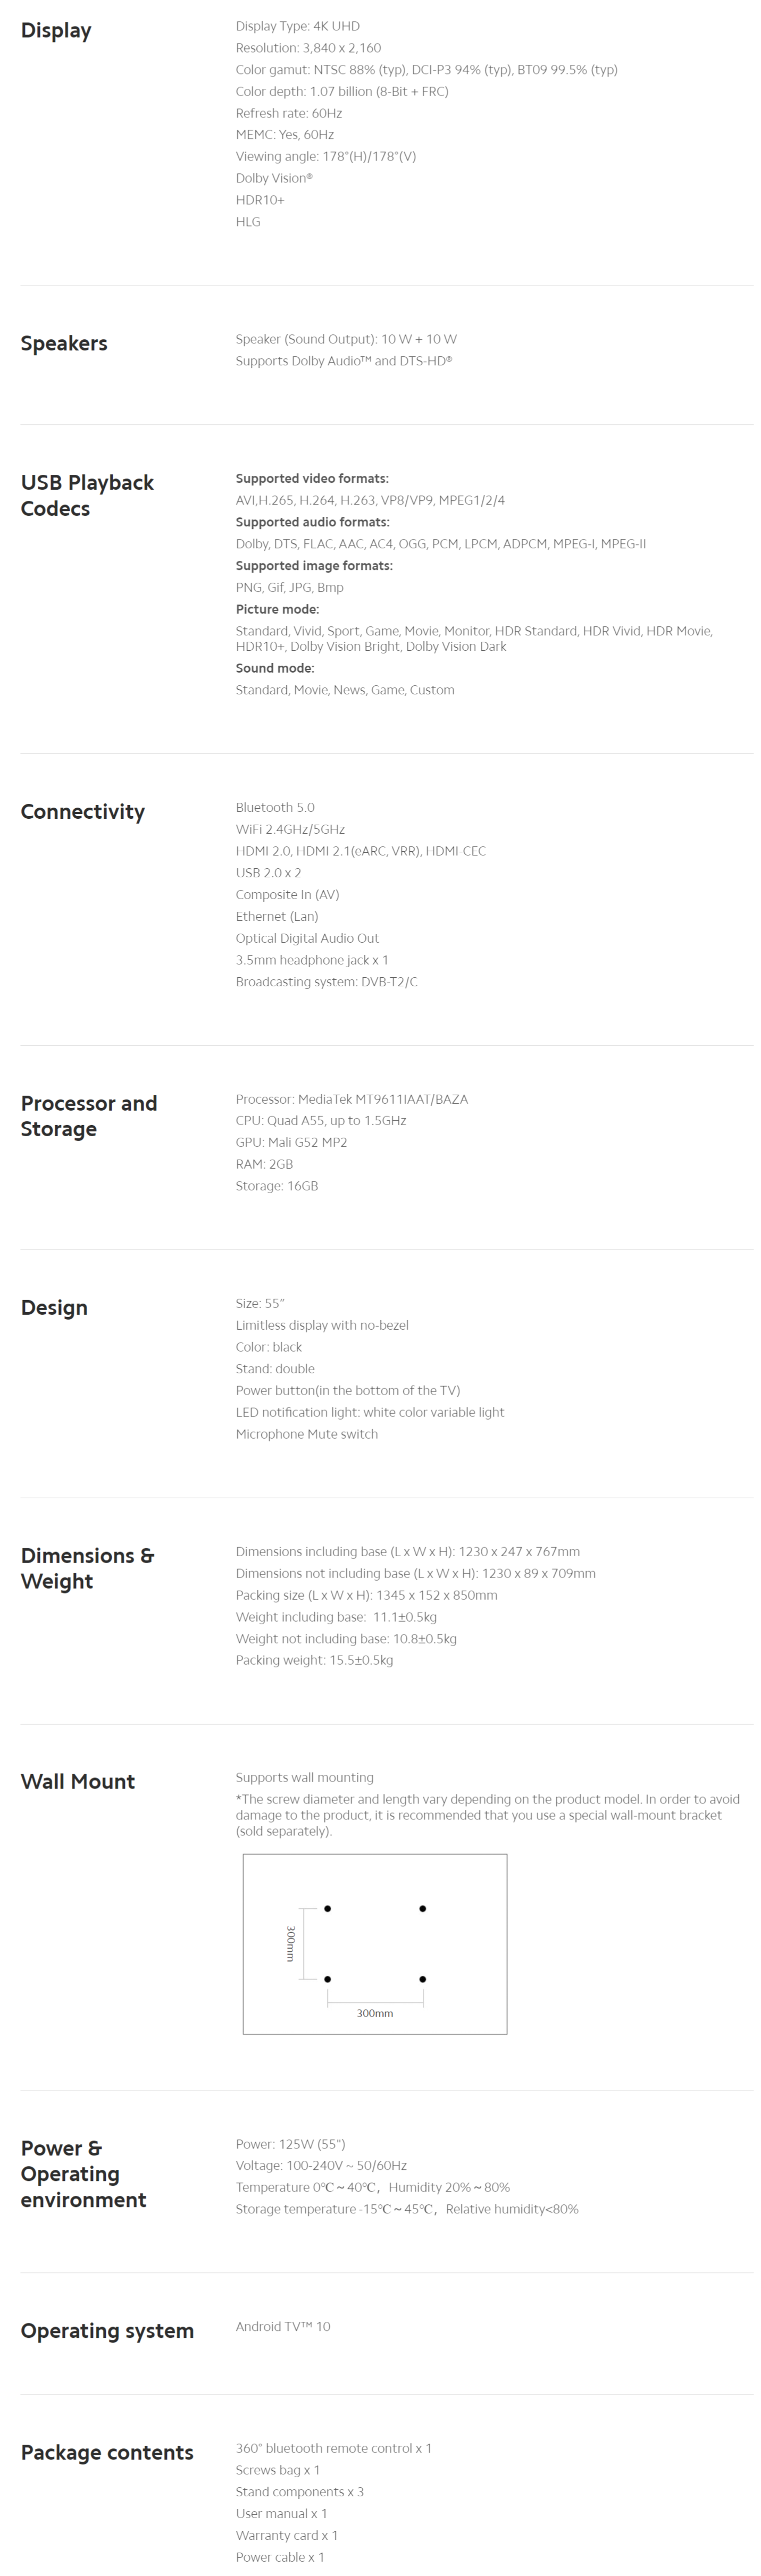761x2576 pixels.
Task: Click the Wall Mount heading
Action: [x=78, y=1781]
